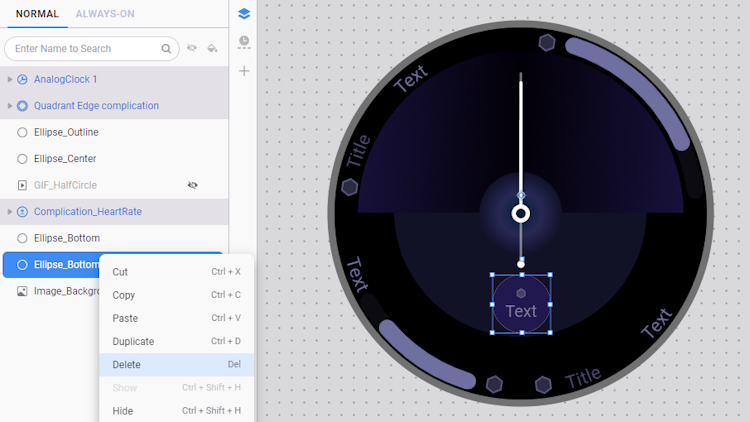Viewport: 750px width, 422px height.
Task: Expand the Complication_HeartRate group
Action: tap(10, 212)
